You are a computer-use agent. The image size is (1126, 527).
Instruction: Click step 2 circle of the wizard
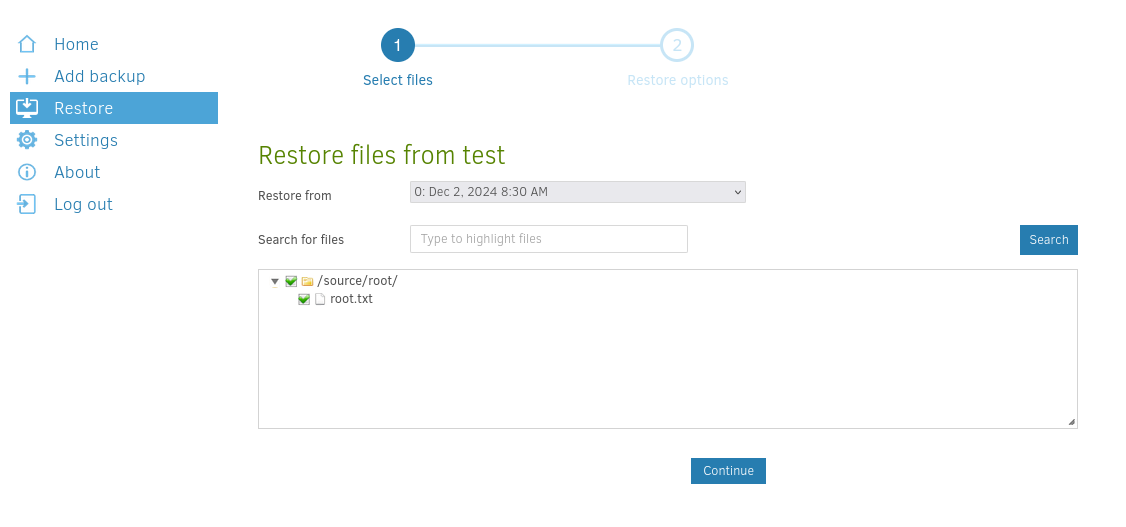[676, 46]
